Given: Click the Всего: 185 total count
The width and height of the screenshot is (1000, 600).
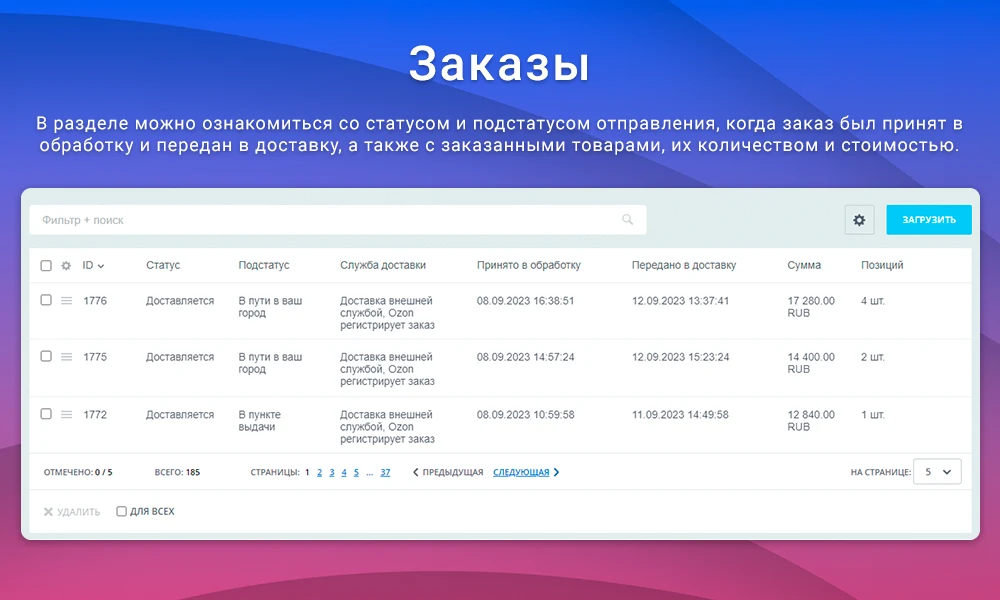Looking at the screenshot, I should [x=177, y=472].
